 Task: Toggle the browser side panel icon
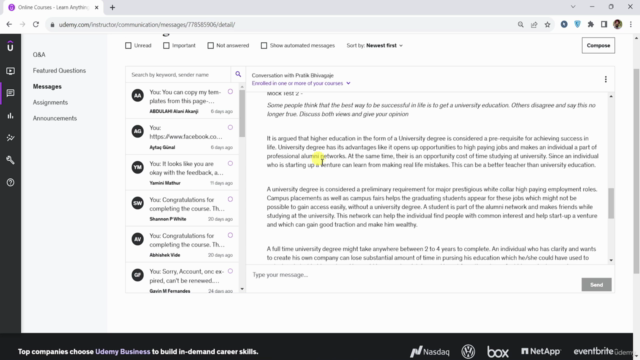(604, 24)
